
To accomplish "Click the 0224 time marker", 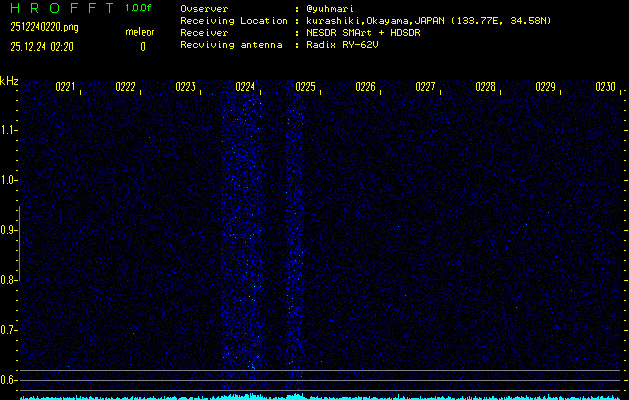I will (x=245, y=87).
